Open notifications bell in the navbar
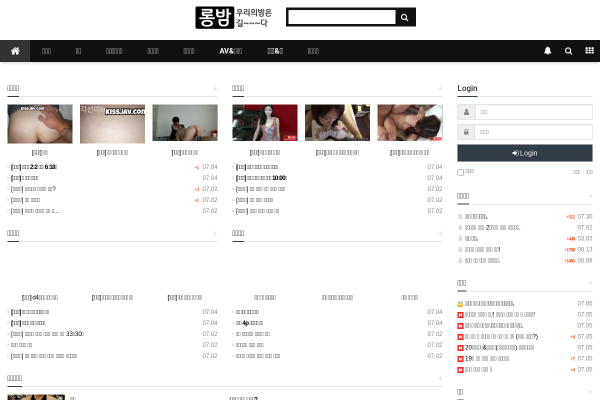This screenshot has height=400, width=600. coord(548,51)
